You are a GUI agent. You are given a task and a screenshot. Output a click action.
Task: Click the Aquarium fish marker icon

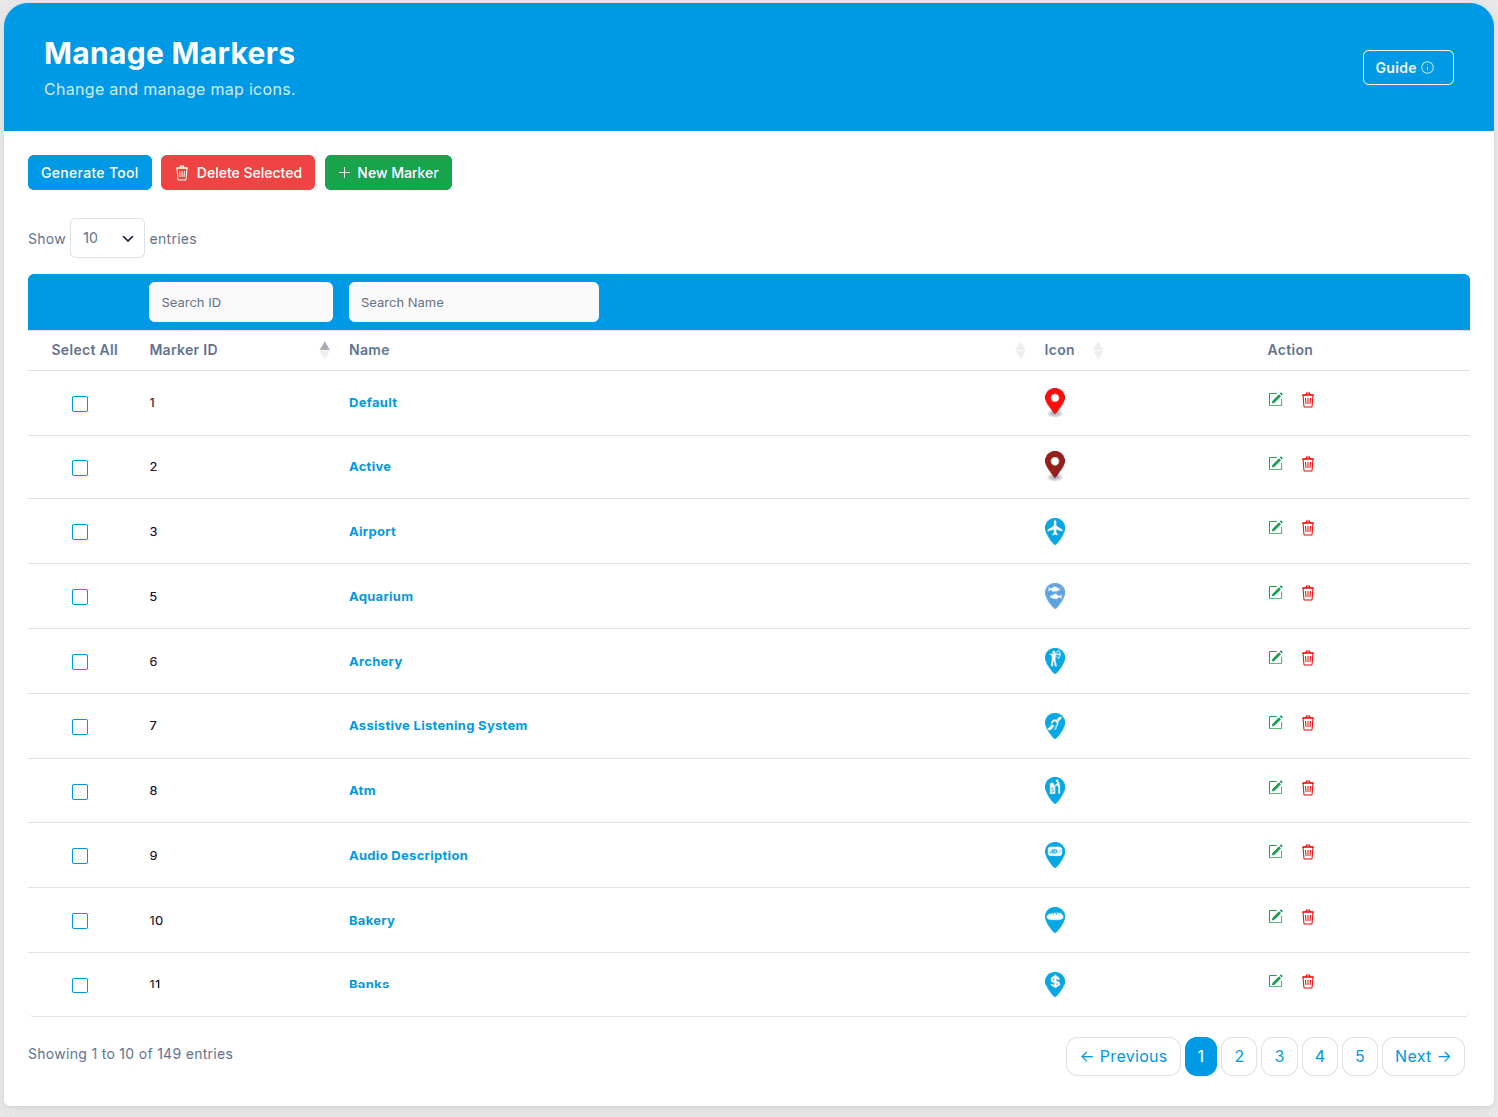1055,596
